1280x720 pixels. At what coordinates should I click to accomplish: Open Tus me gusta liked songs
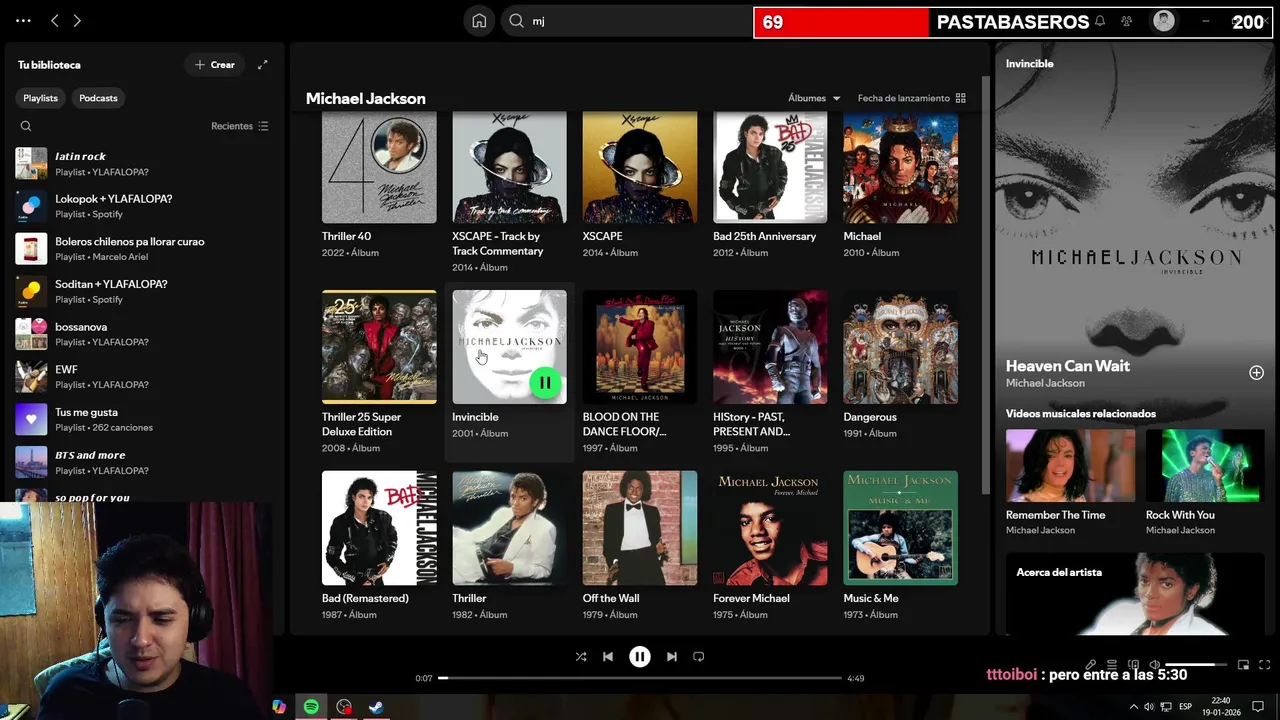[142, 419]
